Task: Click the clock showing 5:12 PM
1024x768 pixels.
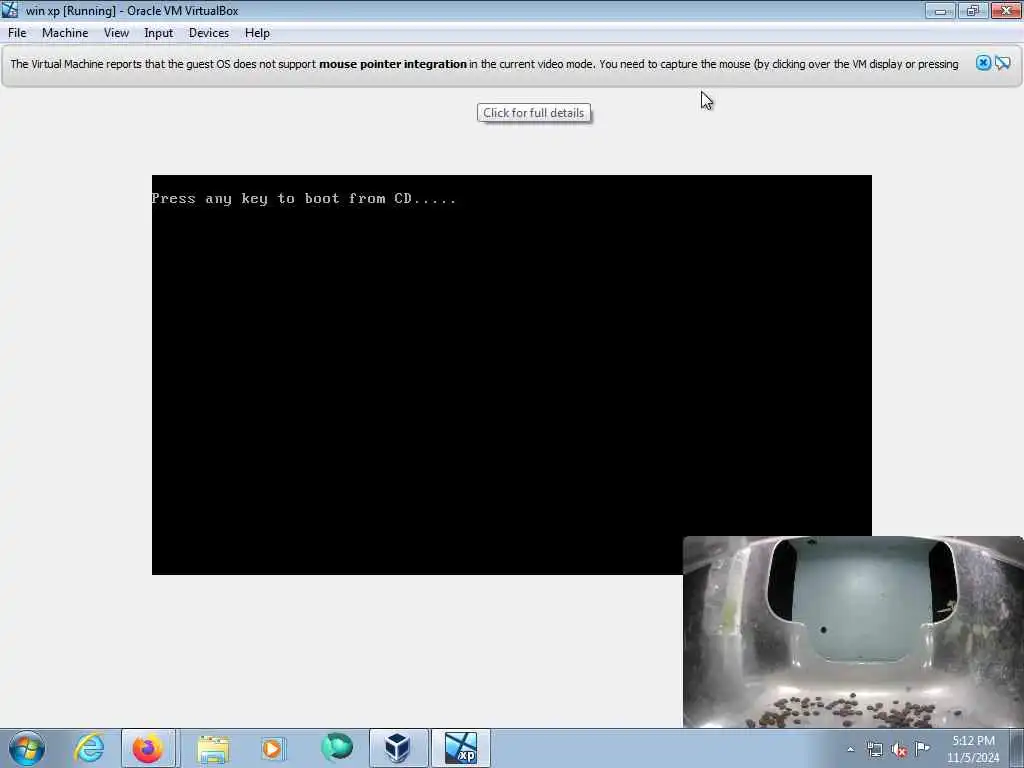Action: click(973, 748)
